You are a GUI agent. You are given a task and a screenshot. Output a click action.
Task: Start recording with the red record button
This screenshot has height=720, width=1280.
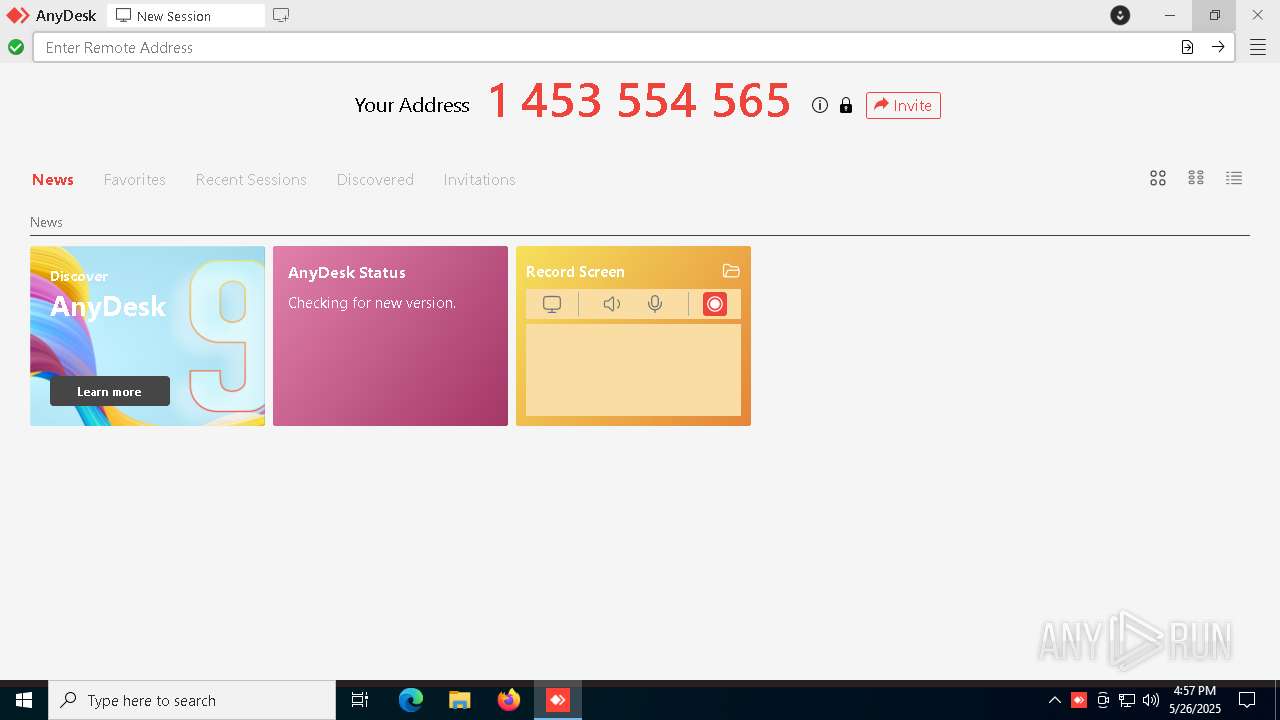click(x=715, y=304)
